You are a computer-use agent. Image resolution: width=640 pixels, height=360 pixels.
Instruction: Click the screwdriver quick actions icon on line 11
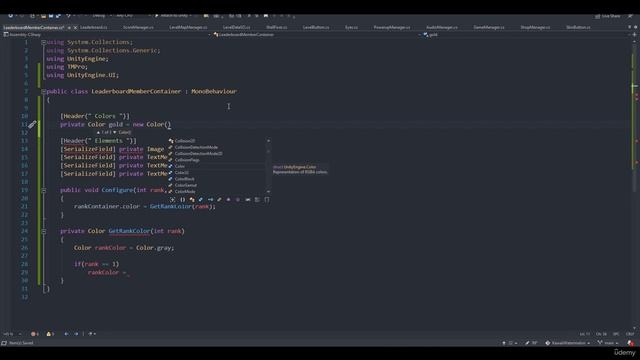(x=32, y=124)
